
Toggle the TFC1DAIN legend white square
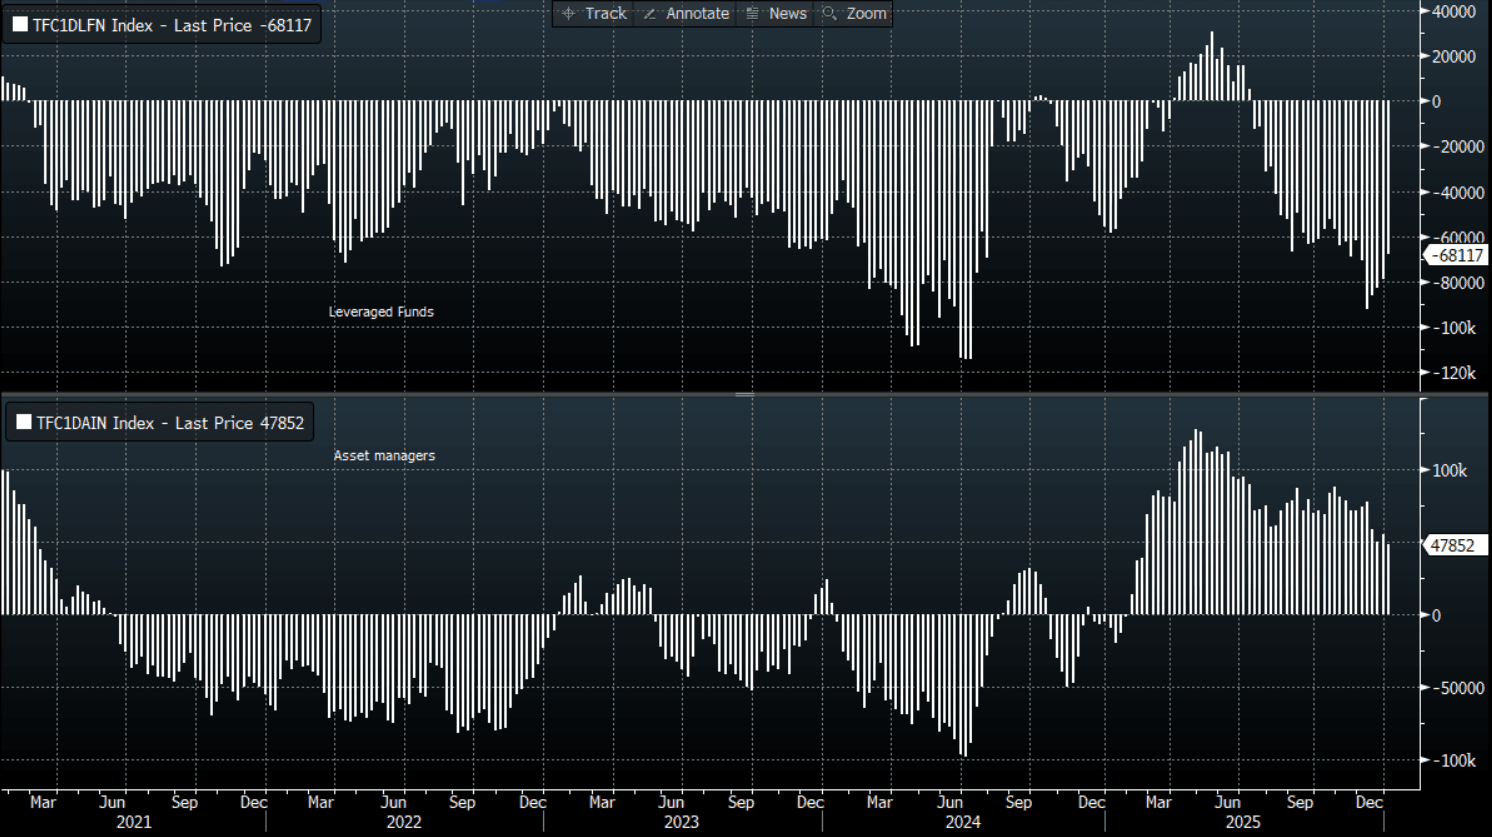pos(24,423)
